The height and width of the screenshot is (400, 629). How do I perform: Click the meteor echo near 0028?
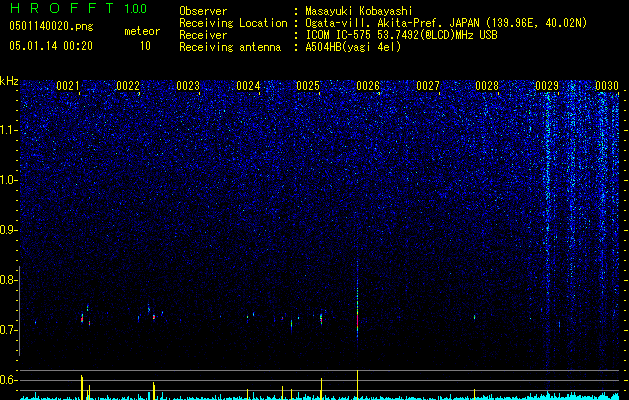pyautogui.click(x=475, y=317)
